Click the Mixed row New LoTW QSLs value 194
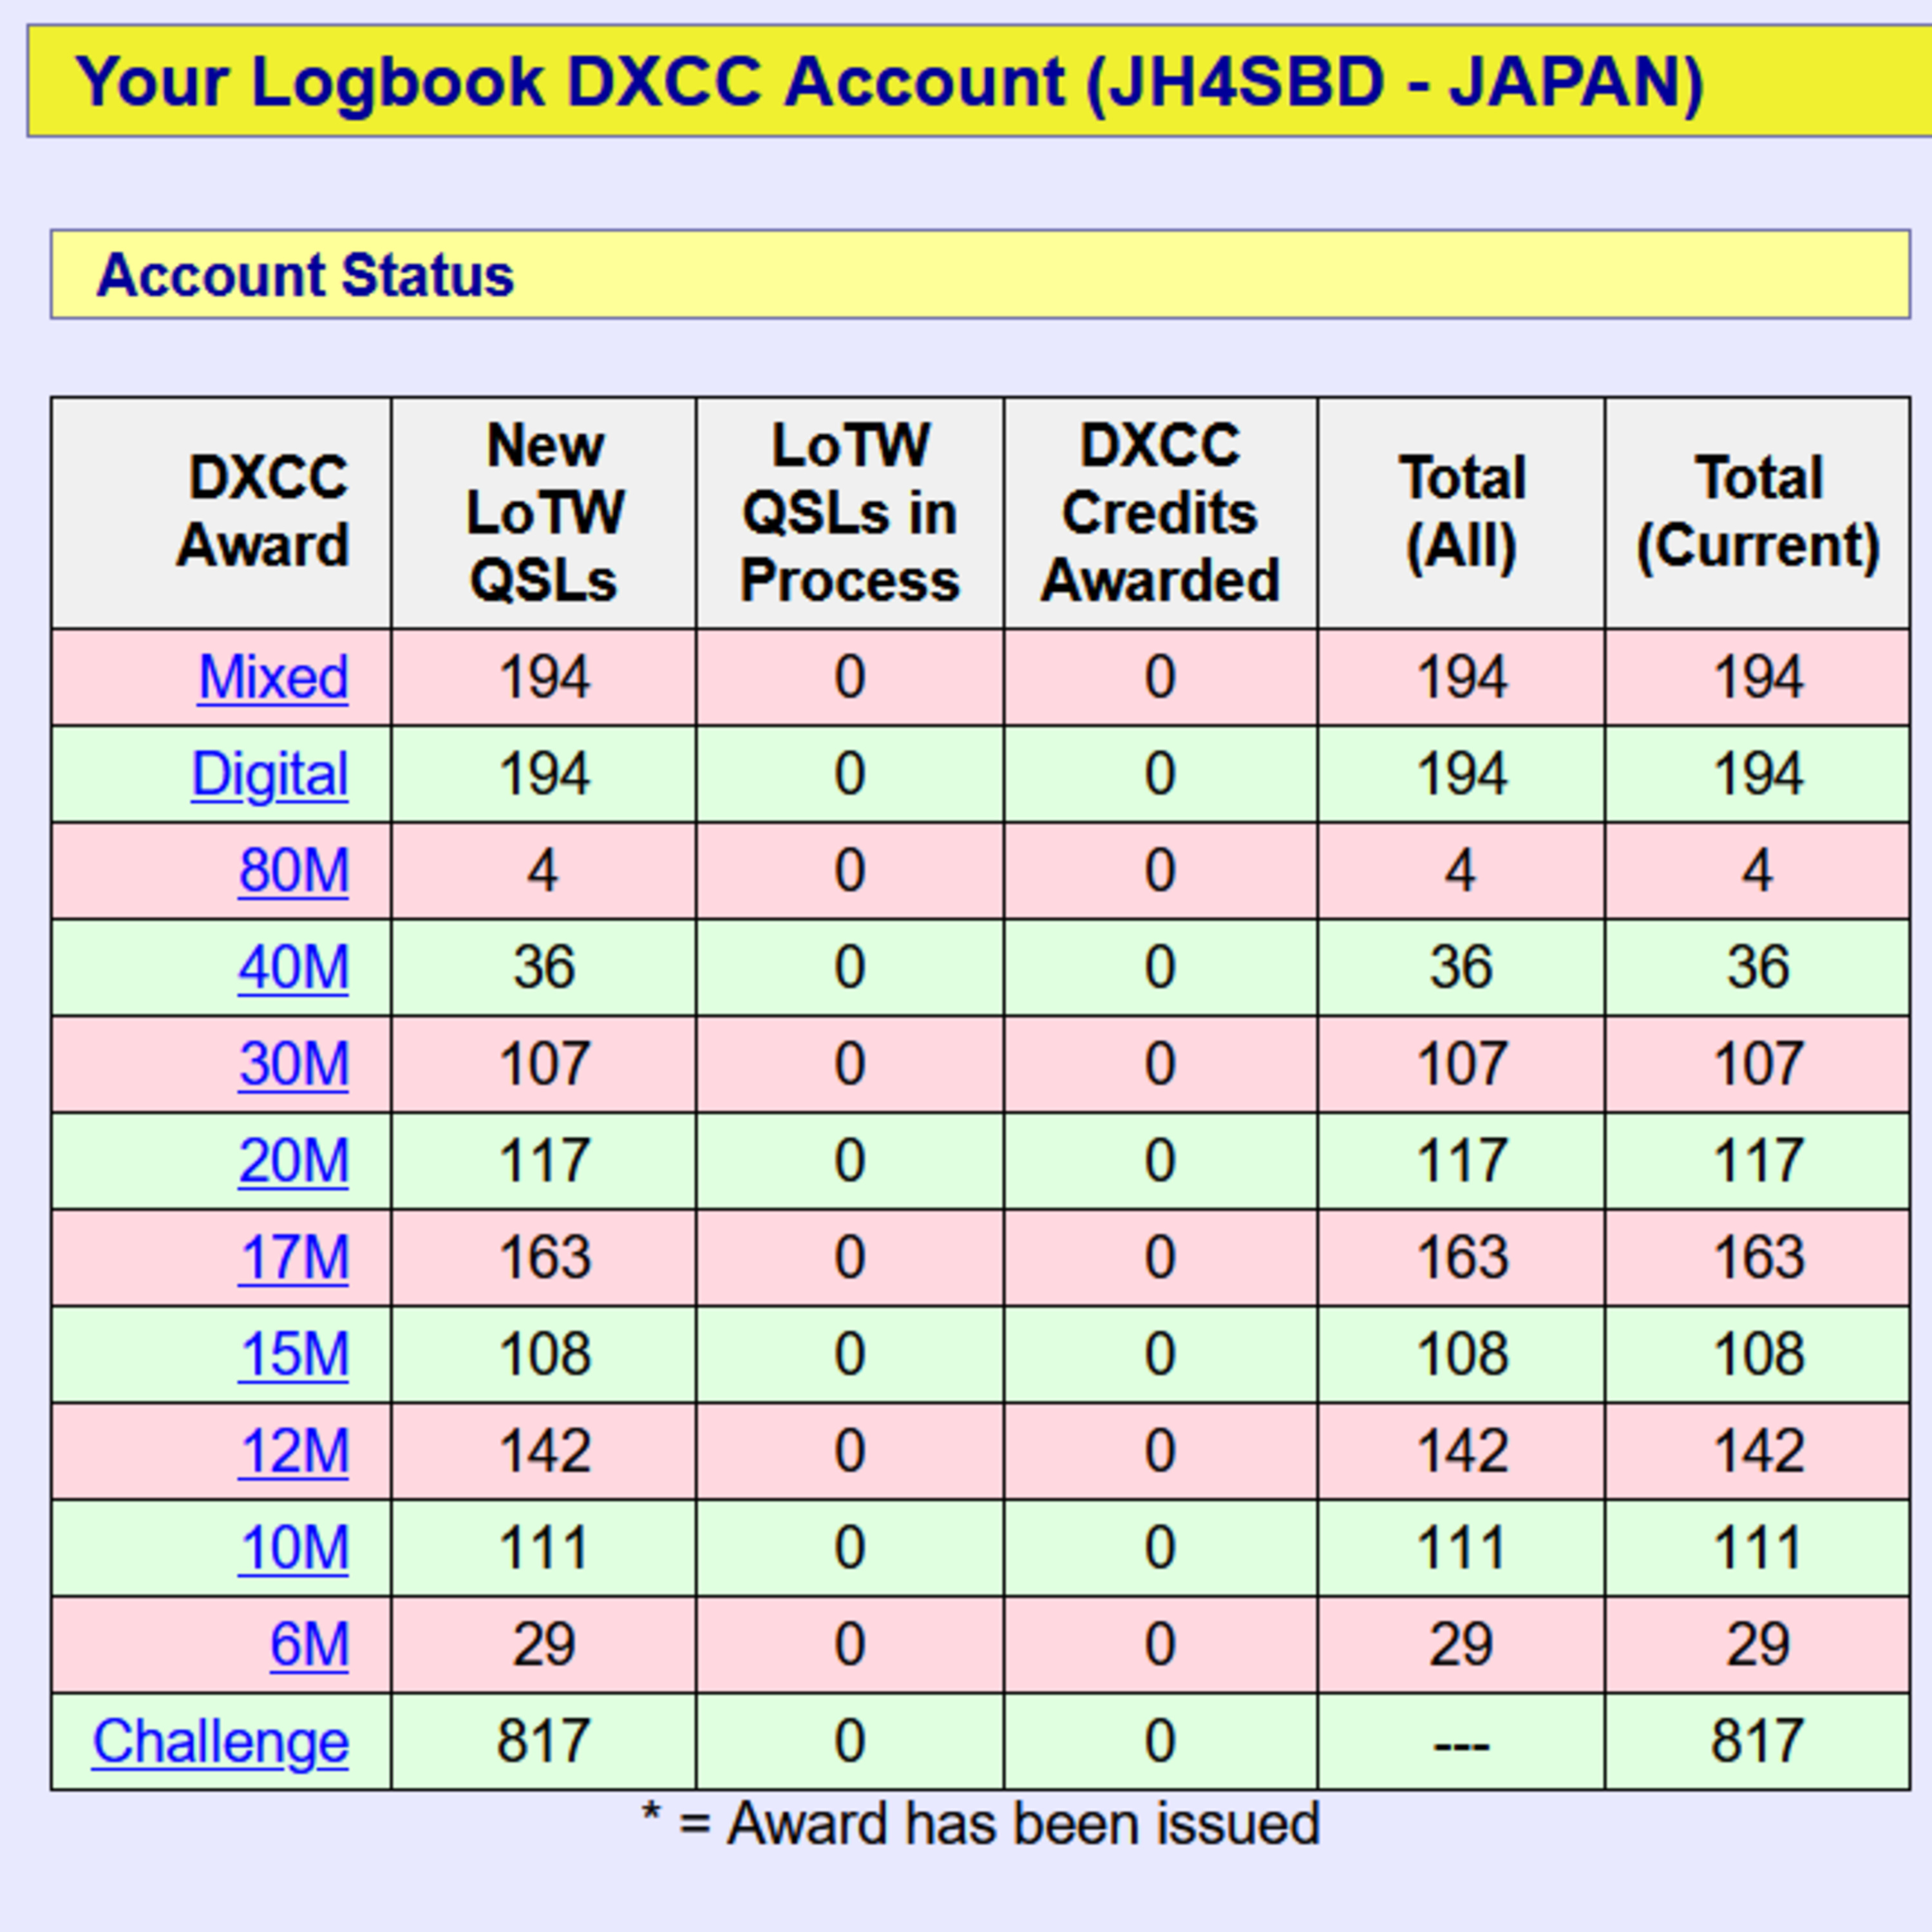The width and height of the screenshot is (1932, 1932). click(545, 677)
